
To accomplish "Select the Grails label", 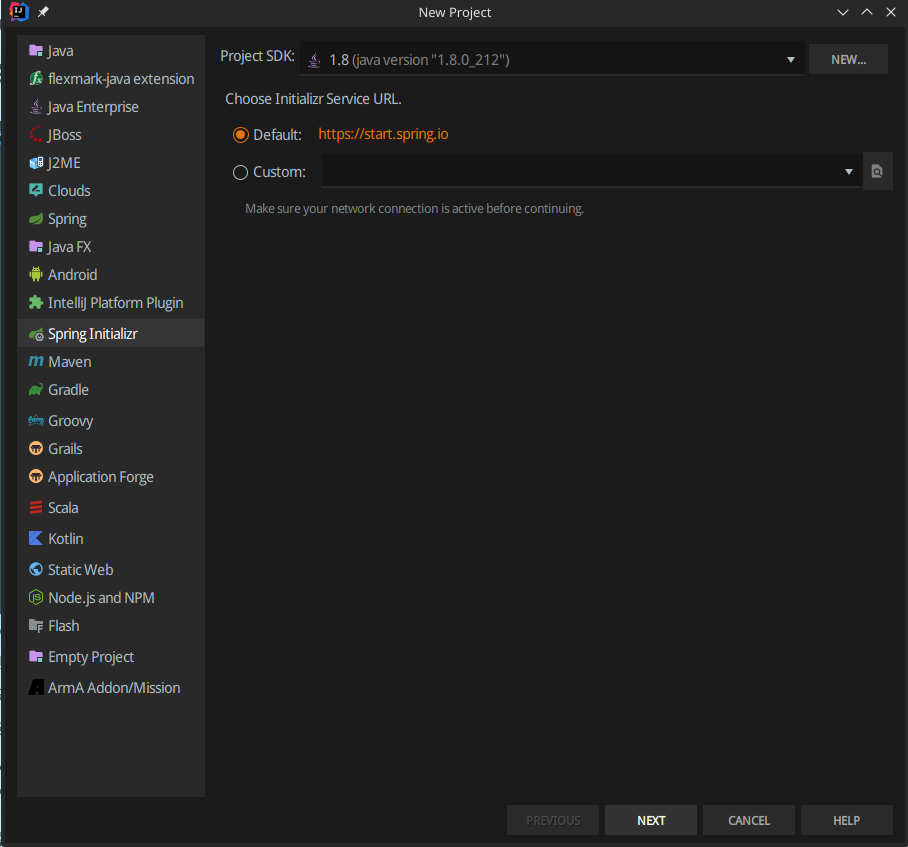I will 65,449.
